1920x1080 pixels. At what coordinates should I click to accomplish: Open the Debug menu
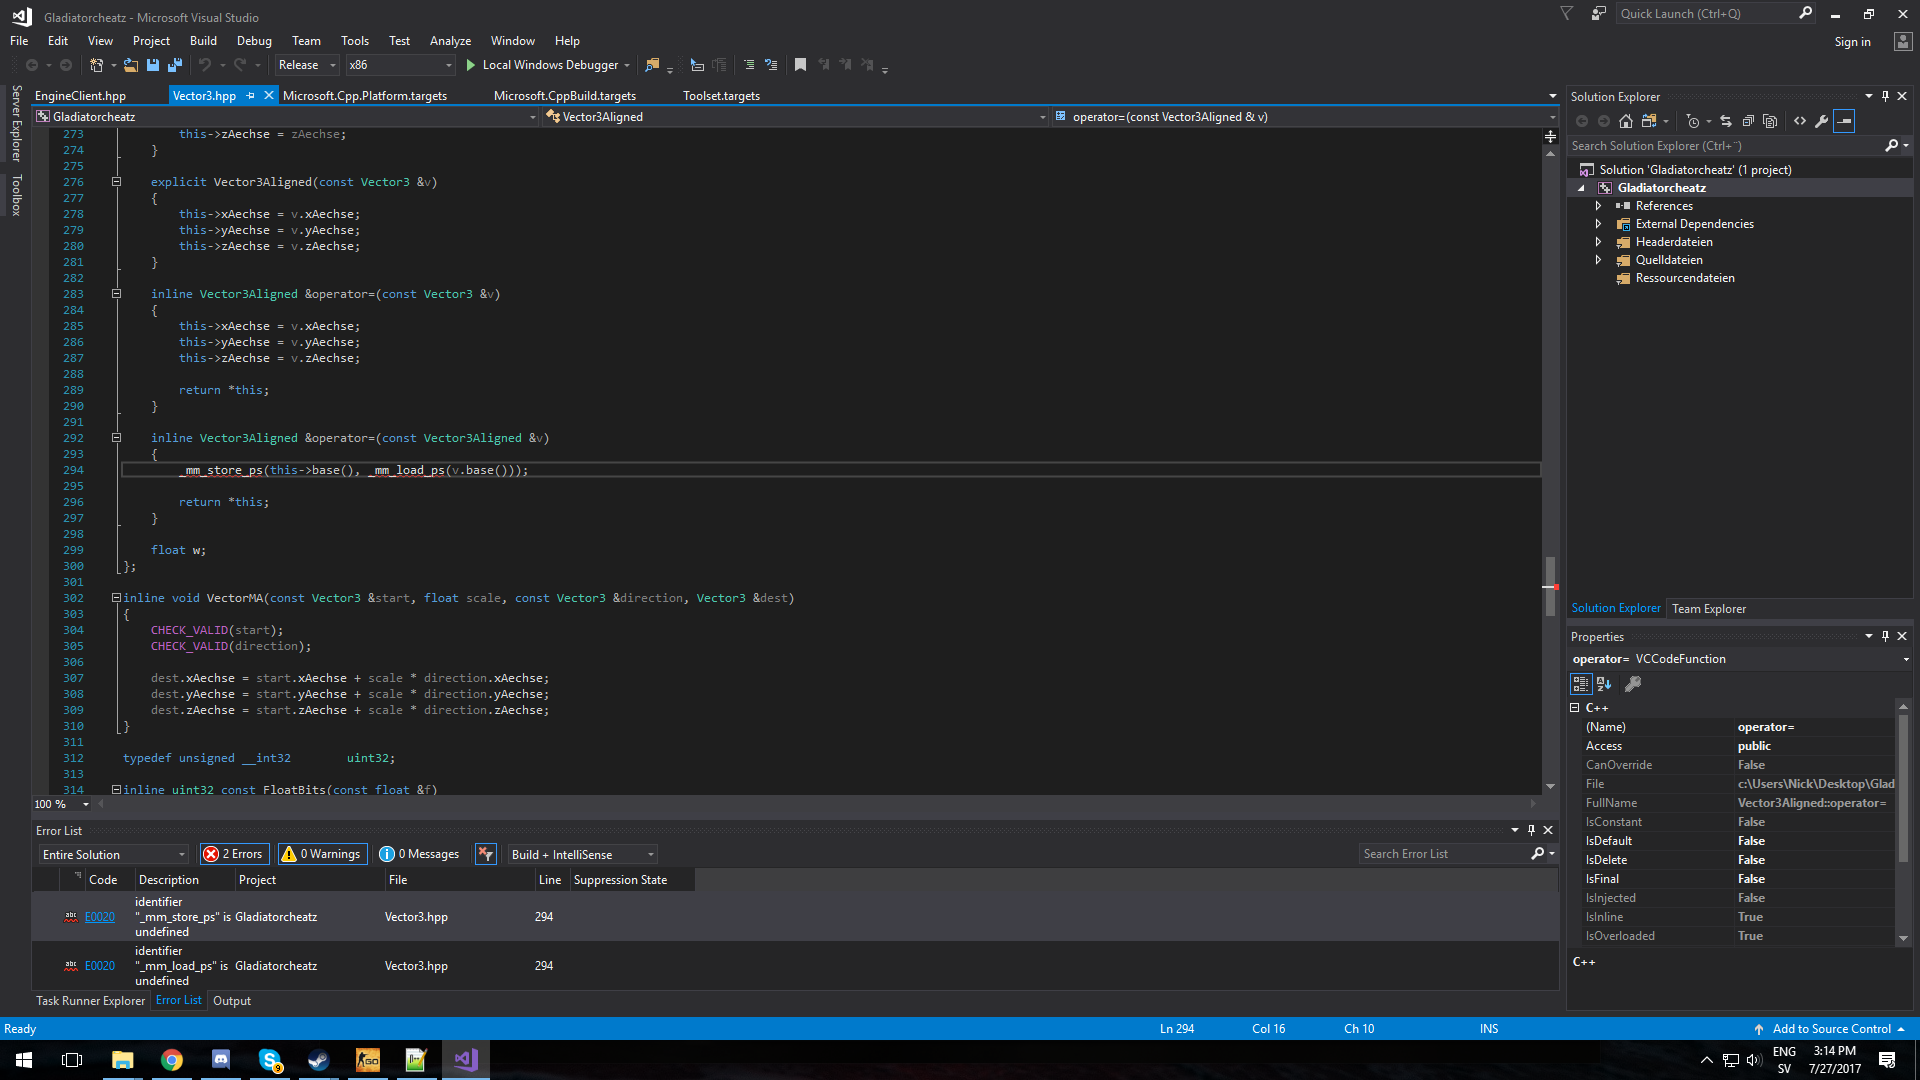point(254,41)
